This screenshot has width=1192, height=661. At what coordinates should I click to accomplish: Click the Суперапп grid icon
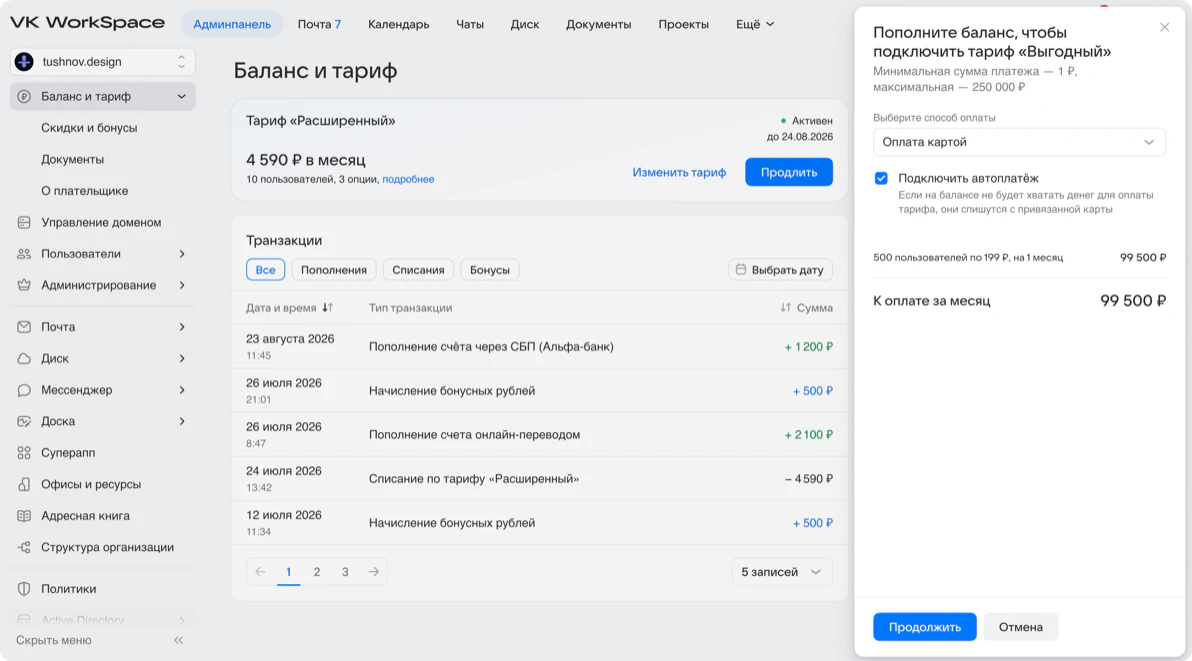coord(24,453)
